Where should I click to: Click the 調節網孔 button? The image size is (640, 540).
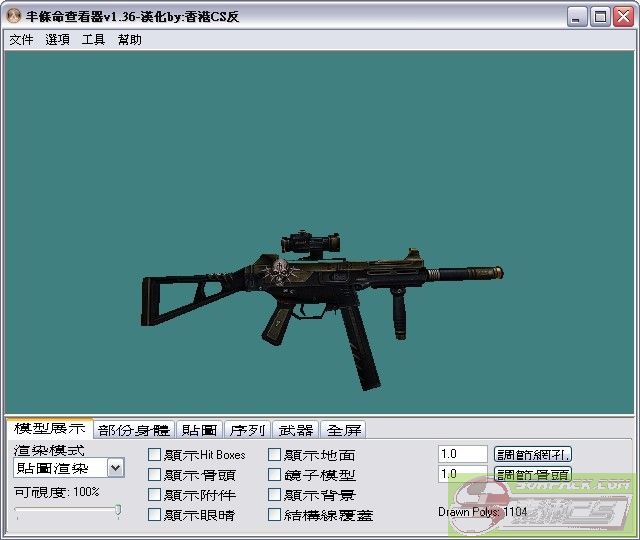tap(534, 454)
